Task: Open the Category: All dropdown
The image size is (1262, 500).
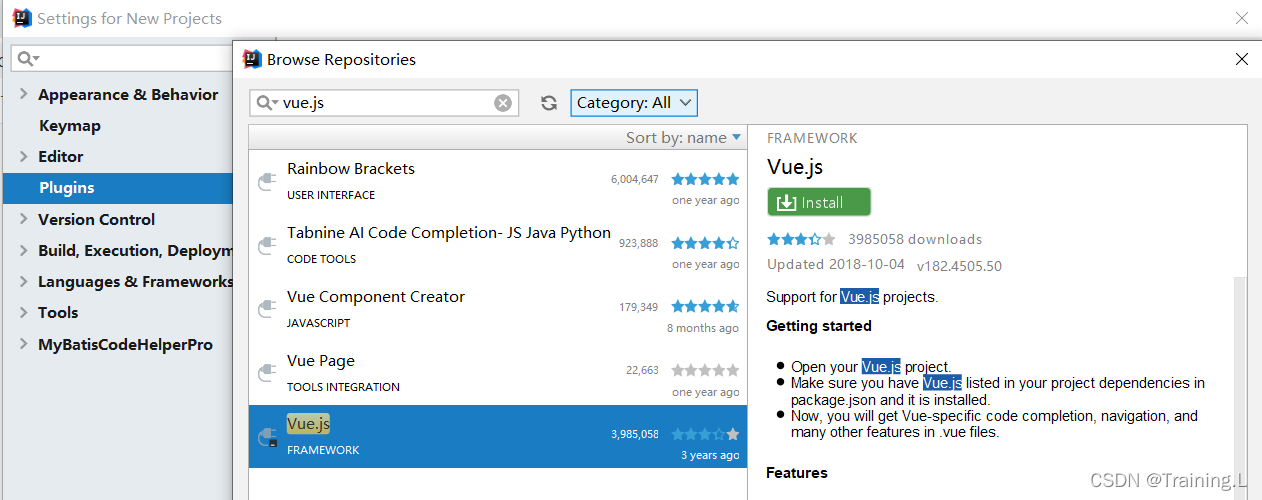Action: pyautogui.click(x=634, y=102)
